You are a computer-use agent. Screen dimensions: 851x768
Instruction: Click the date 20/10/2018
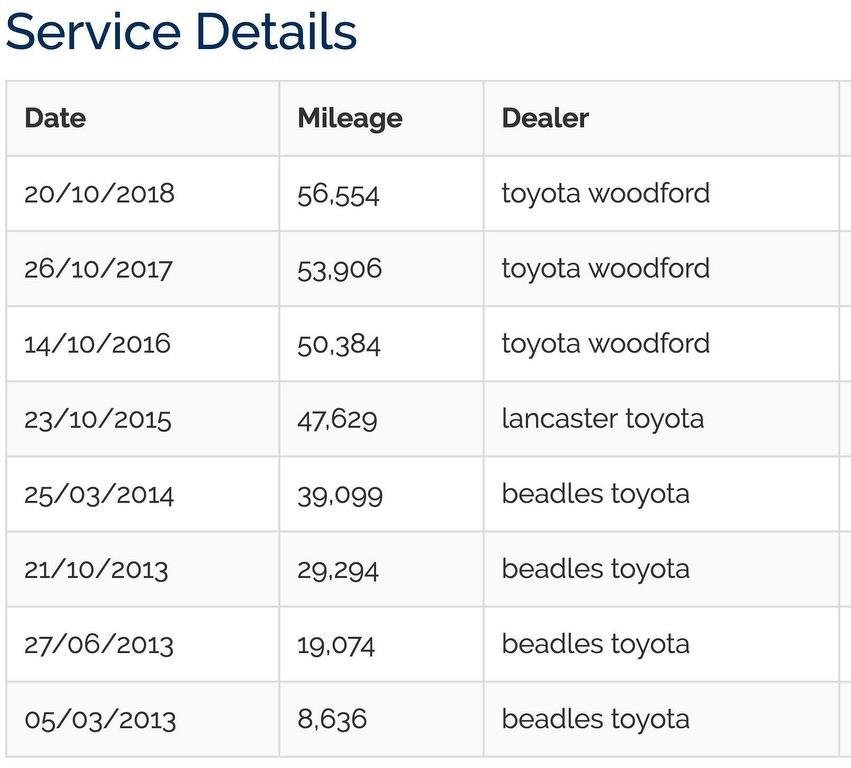[x=99, y=193]
